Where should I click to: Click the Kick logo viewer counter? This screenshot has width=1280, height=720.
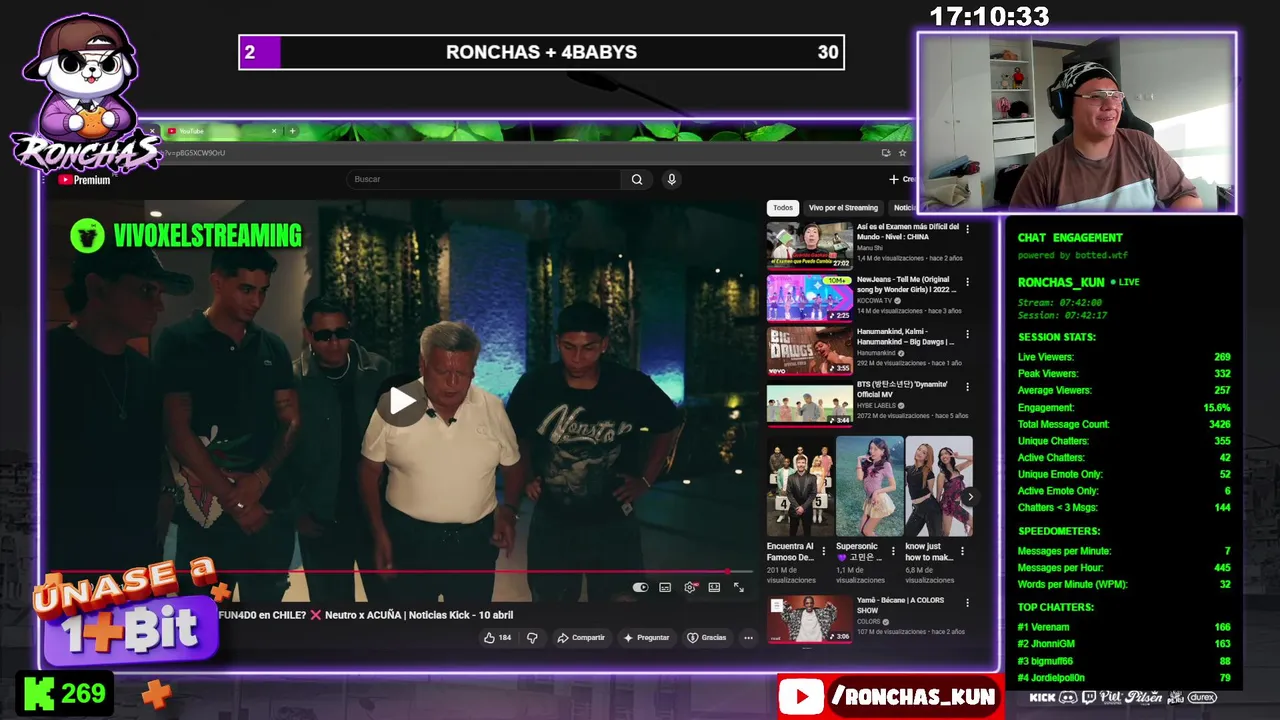[66, 694]
